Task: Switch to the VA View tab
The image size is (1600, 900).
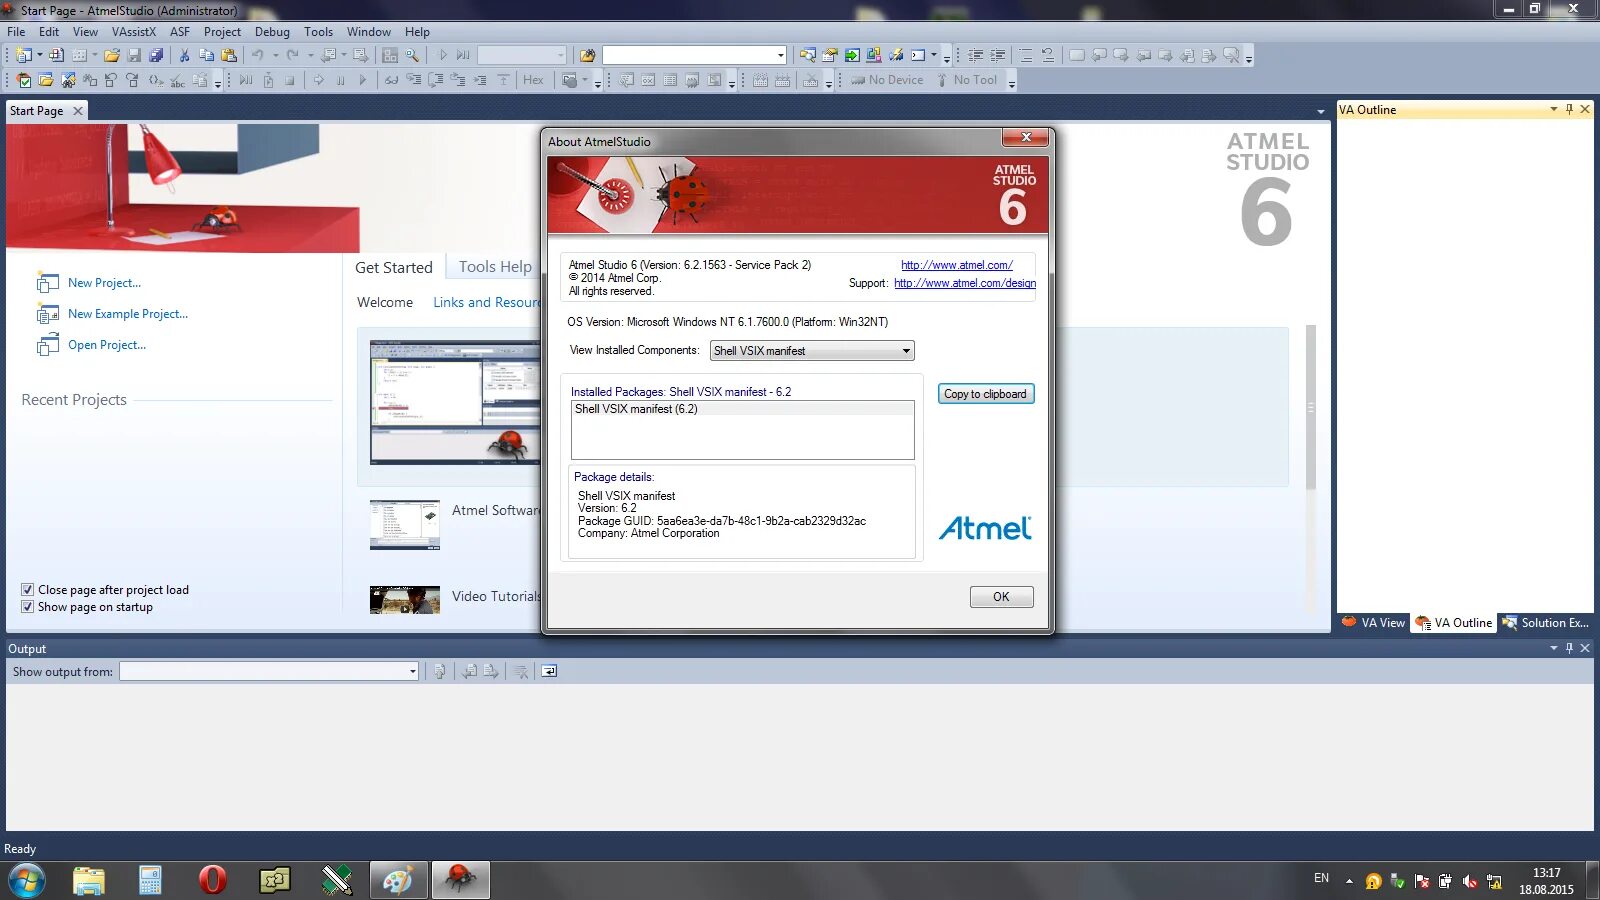Action: tap(1374, 623)
